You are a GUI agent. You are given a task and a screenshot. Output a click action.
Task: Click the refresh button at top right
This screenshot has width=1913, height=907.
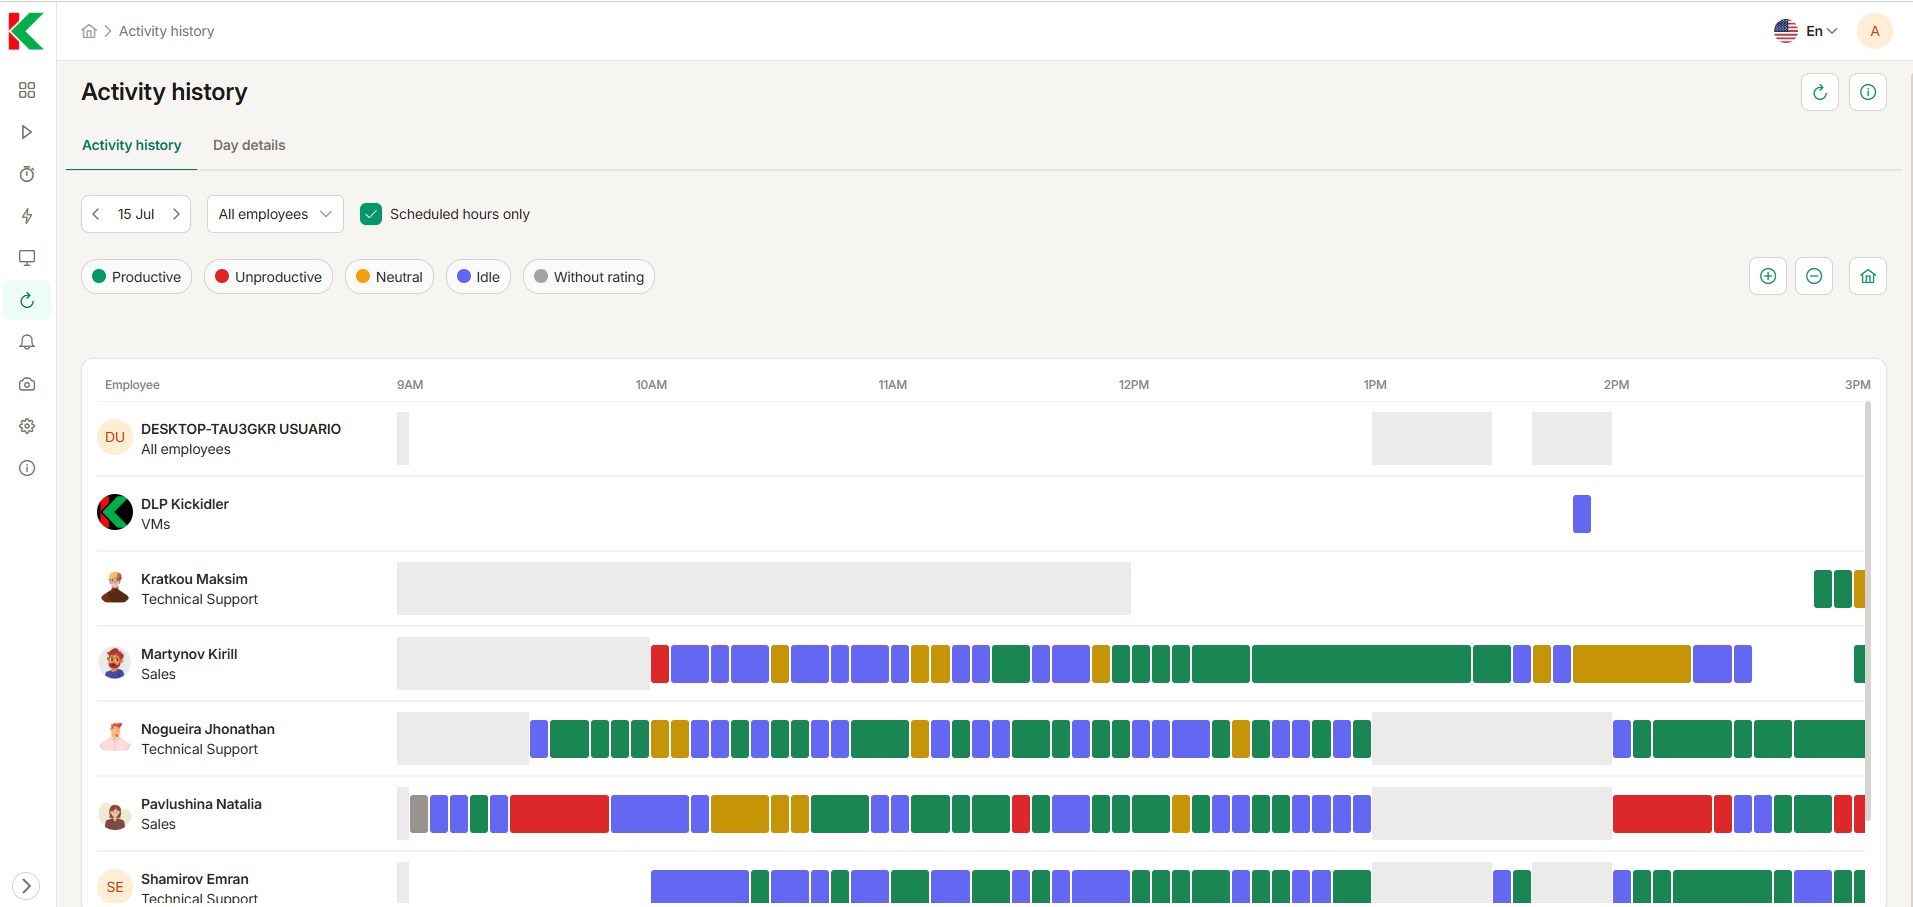pos(1820,92)
